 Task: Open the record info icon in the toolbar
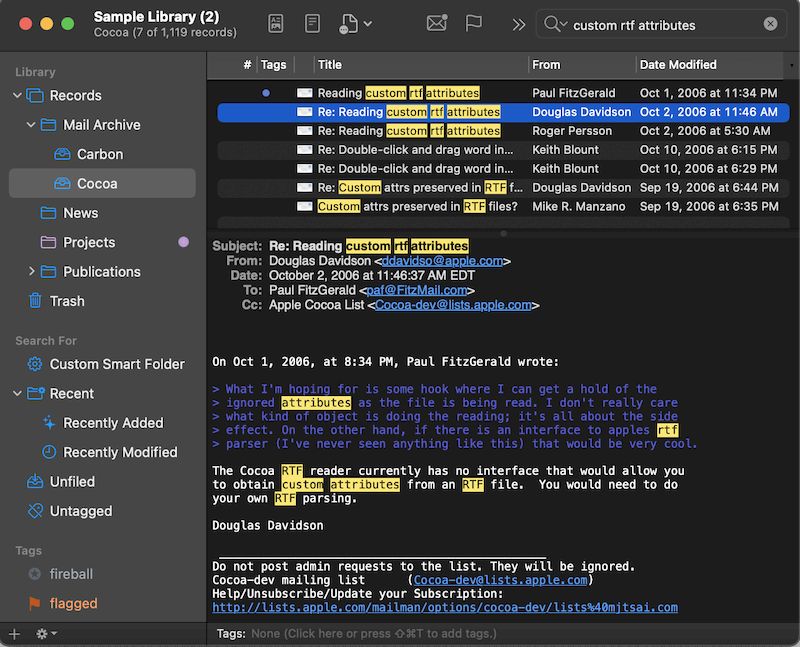[276, 23]
